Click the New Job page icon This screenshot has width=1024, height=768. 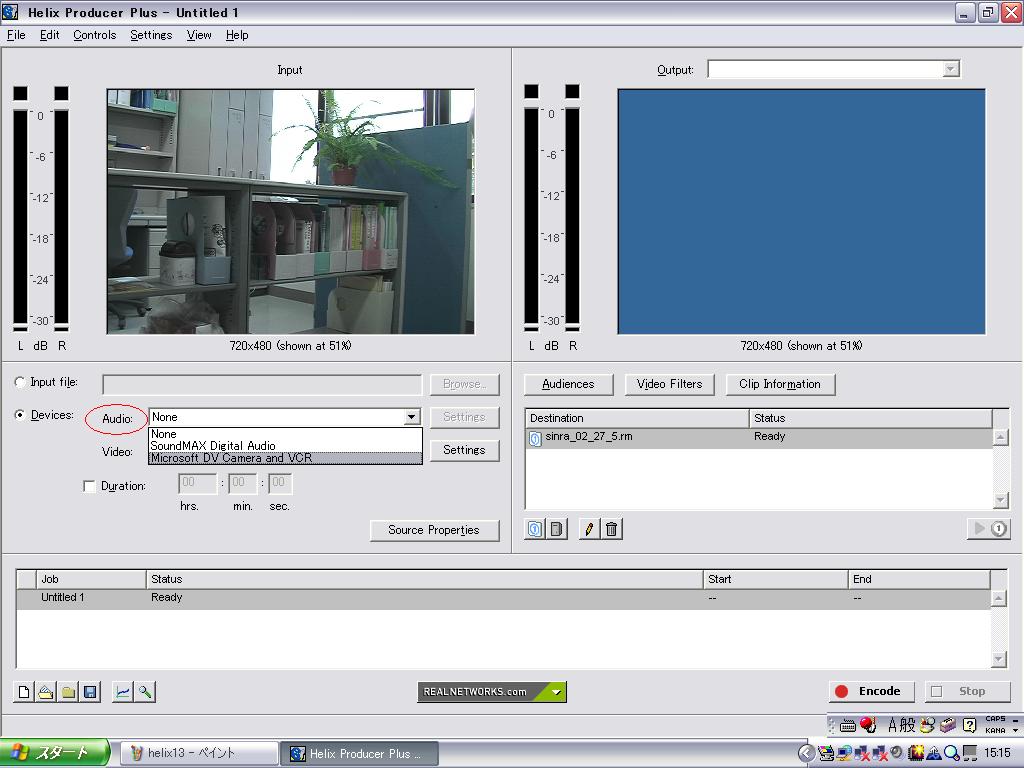[24, 692]
